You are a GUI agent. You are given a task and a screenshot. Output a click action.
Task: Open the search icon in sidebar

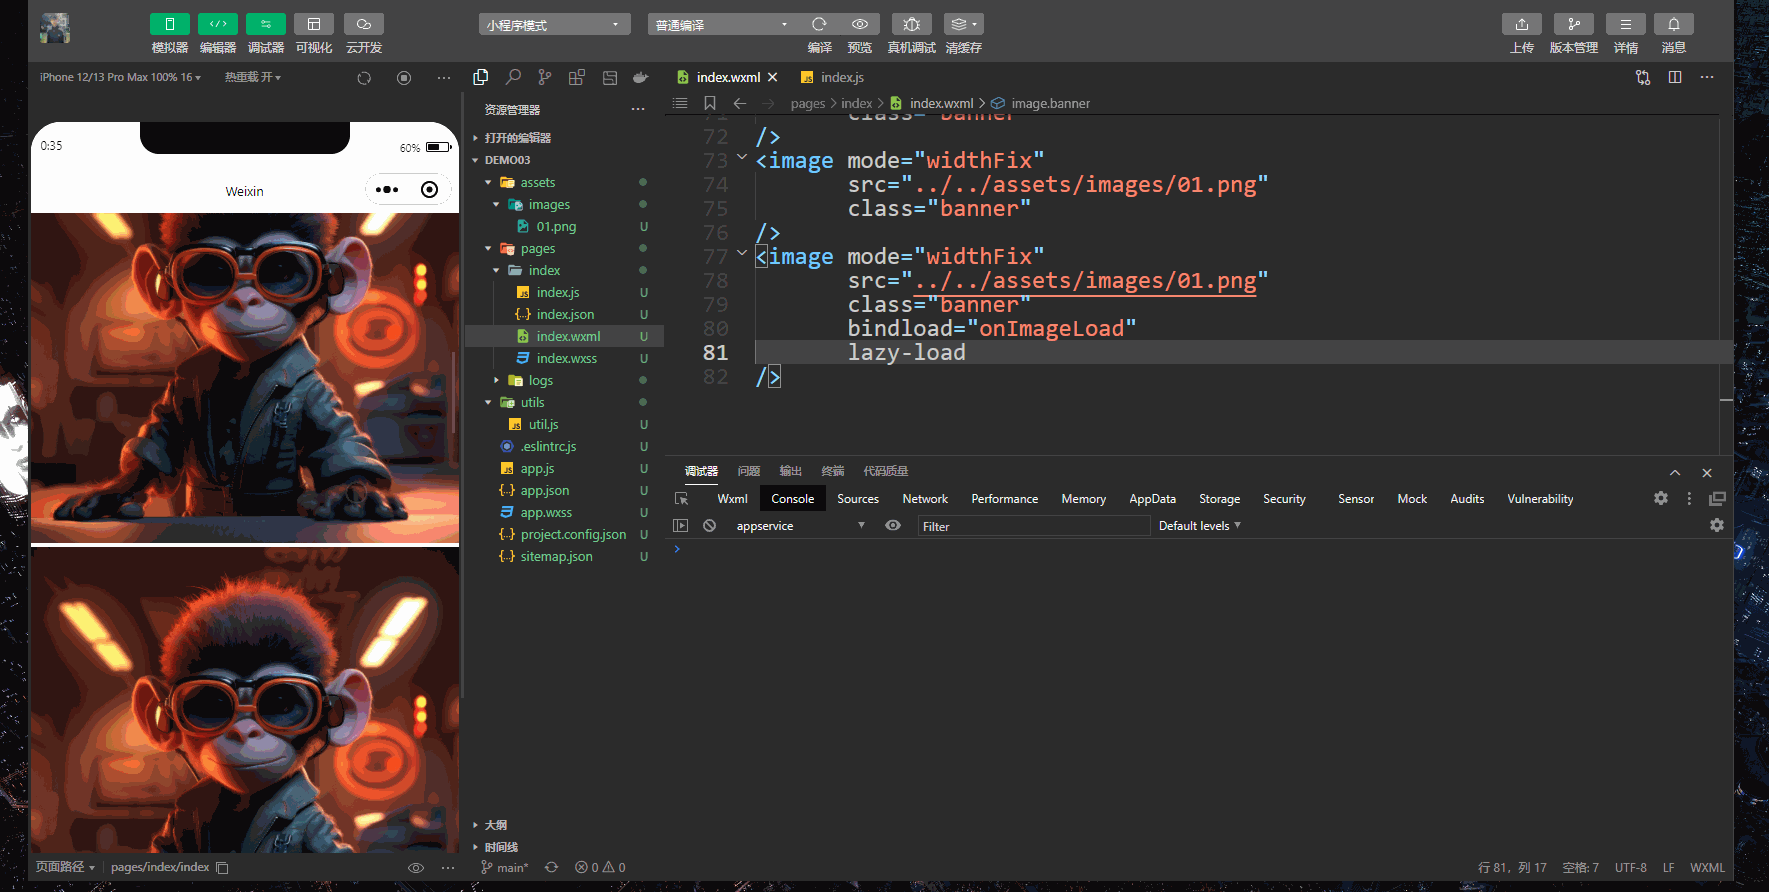click(513, 77)
